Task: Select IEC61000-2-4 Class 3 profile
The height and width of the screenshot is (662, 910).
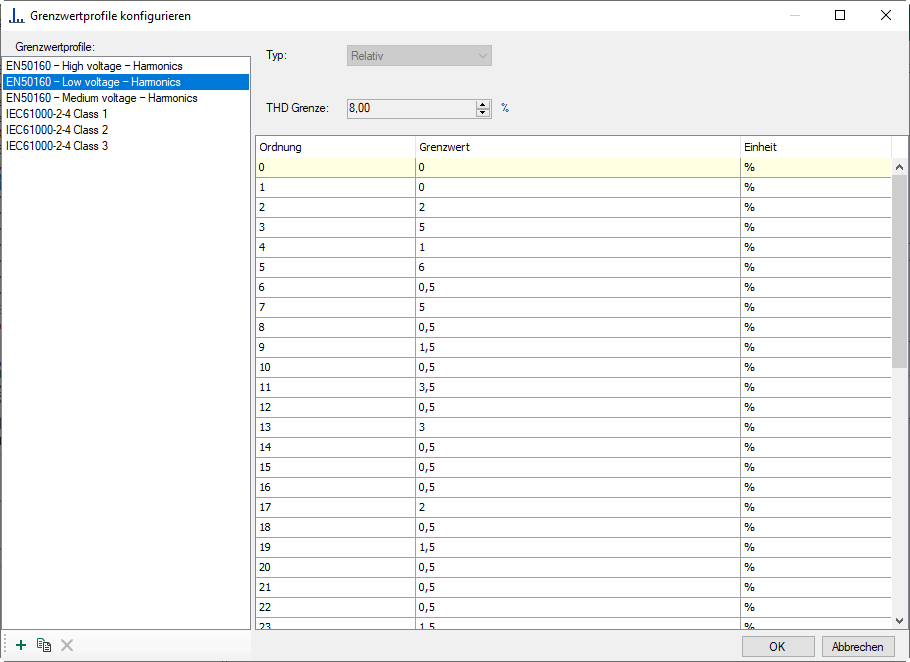Action: click(57, 146)
